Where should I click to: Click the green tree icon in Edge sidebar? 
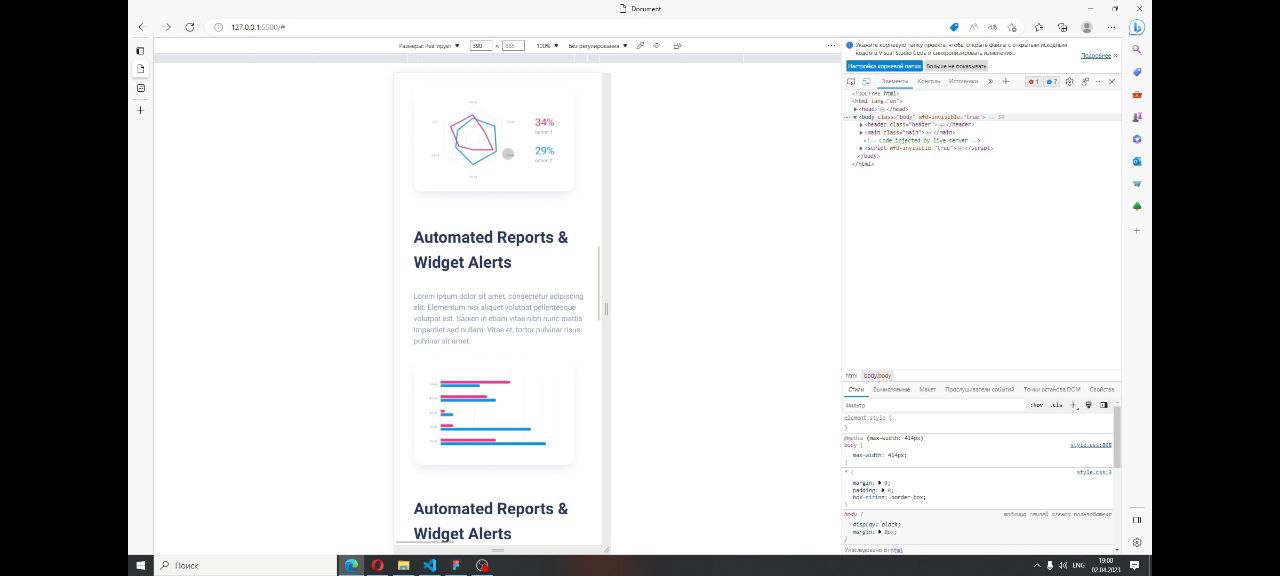(1137, 206)
